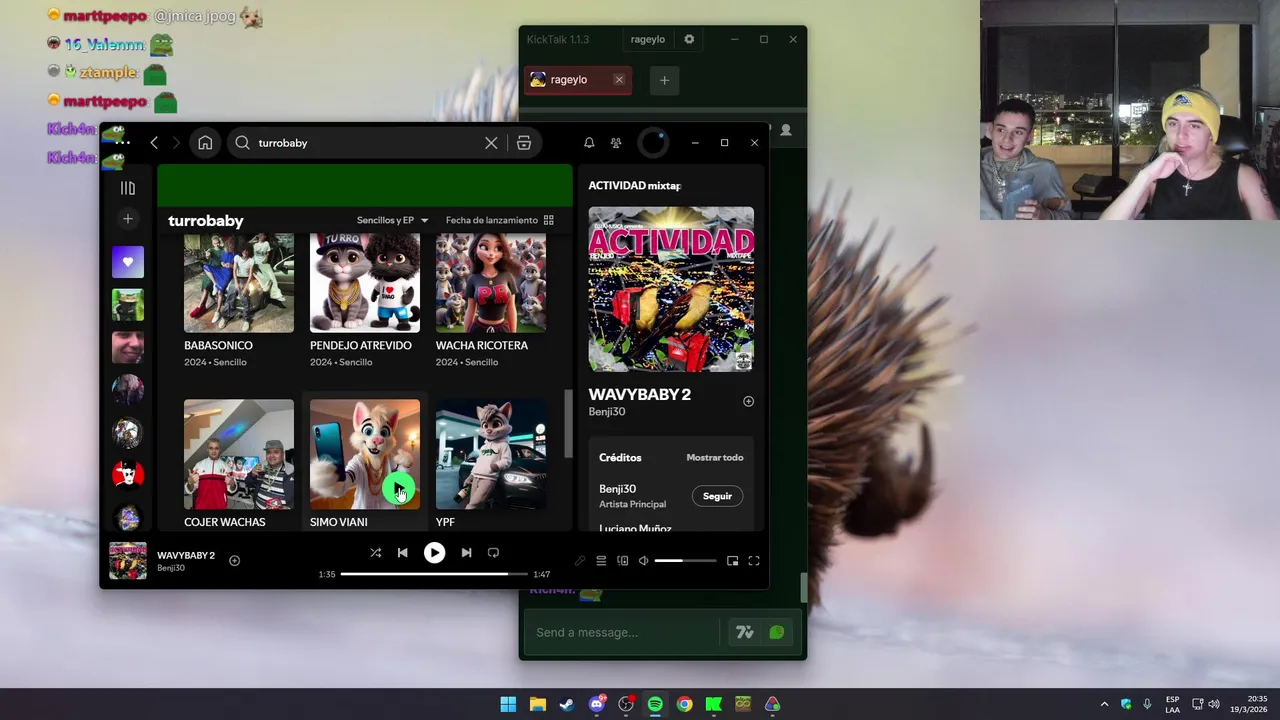Open 7TV emote picker in KickTalk
Image resolution: width=1280 pixels, height=720 pixels.
tap(744, 632)
